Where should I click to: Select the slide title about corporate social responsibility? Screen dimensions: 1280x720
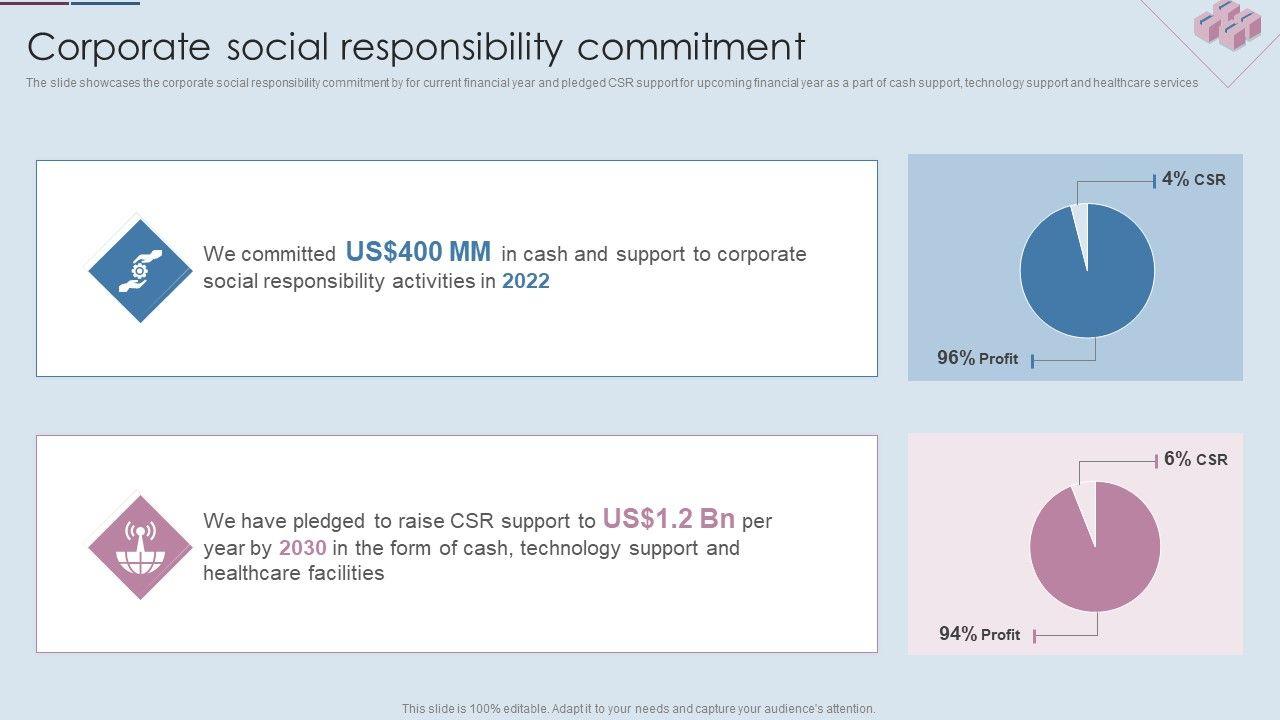pyautogui.click(x=416, y=47)
